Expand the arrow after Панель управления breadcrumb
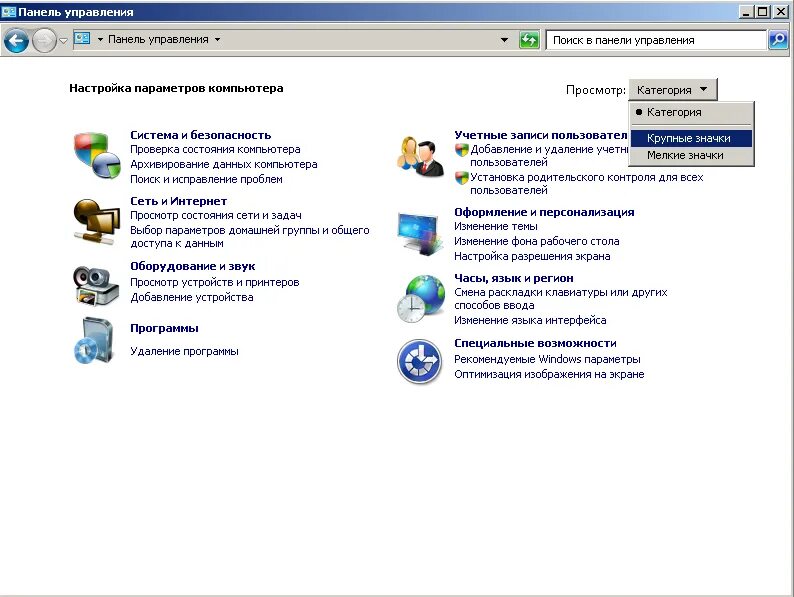Screen dimensions: 794x597 click(x=217, y=39)
